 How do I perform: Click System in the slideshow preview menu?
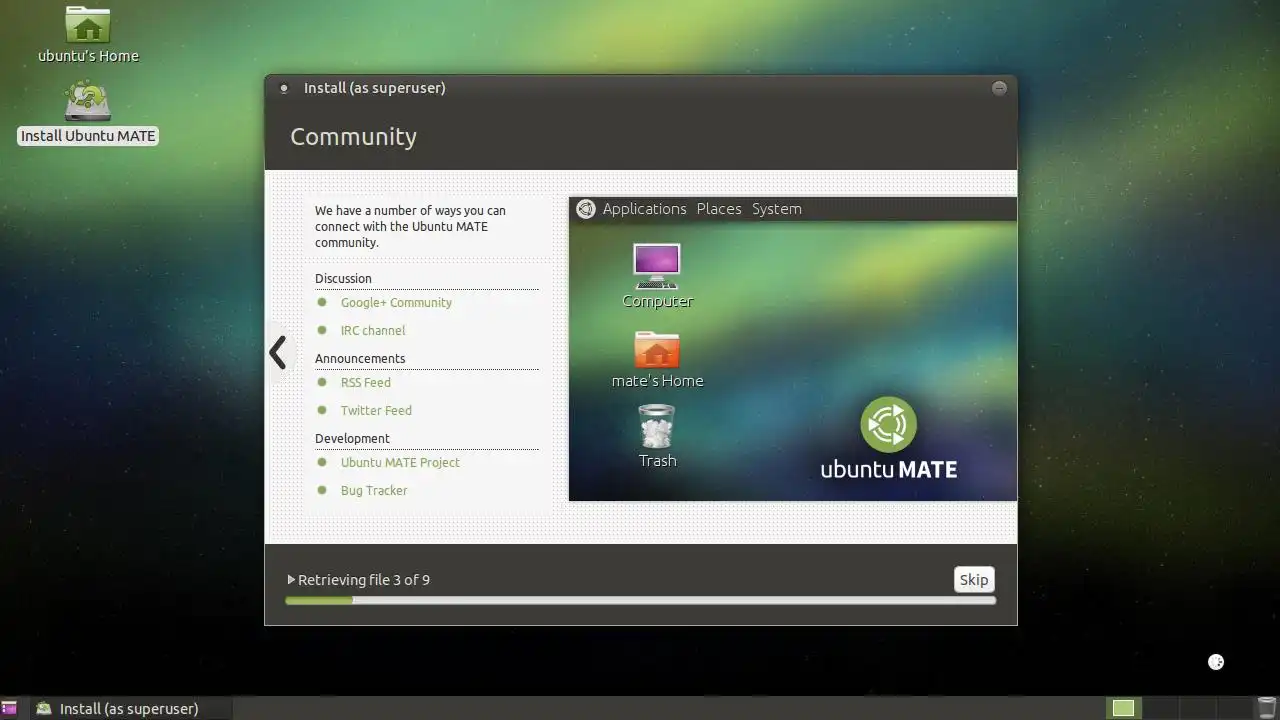point(777,209)
